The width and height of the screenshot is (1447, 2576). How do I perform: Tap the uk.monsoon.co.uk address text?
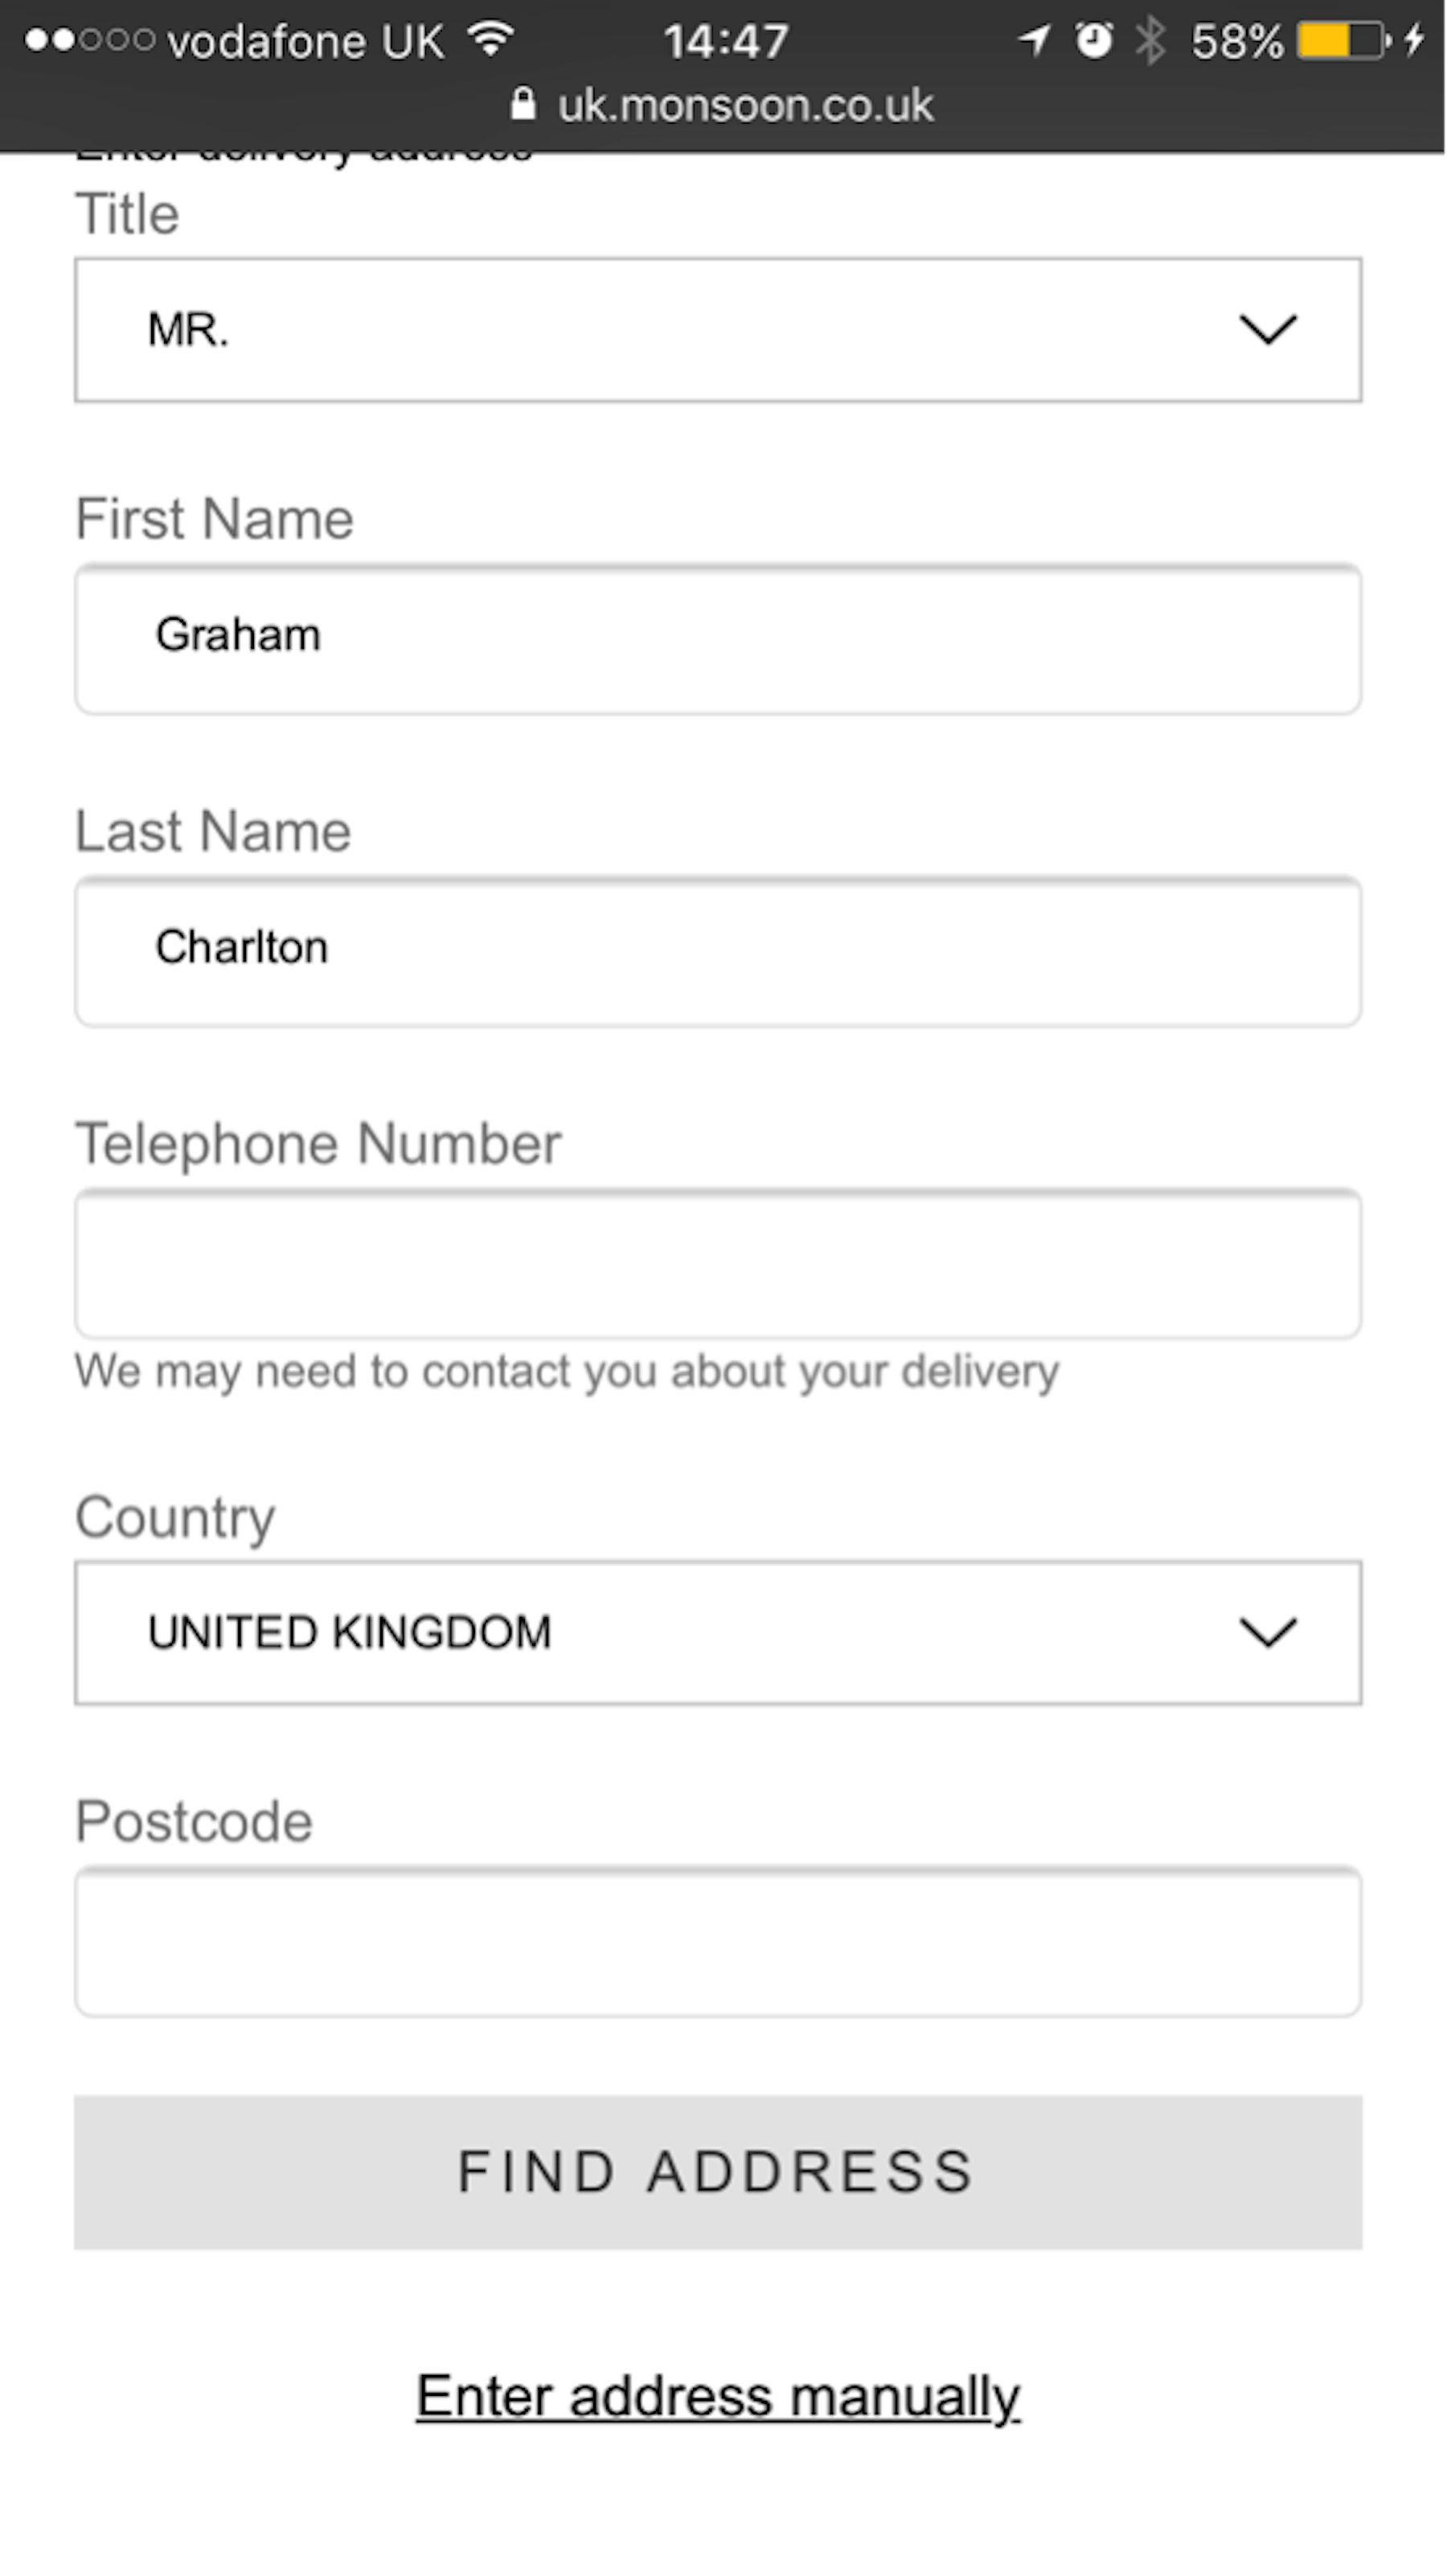click(x=745, y=105)
